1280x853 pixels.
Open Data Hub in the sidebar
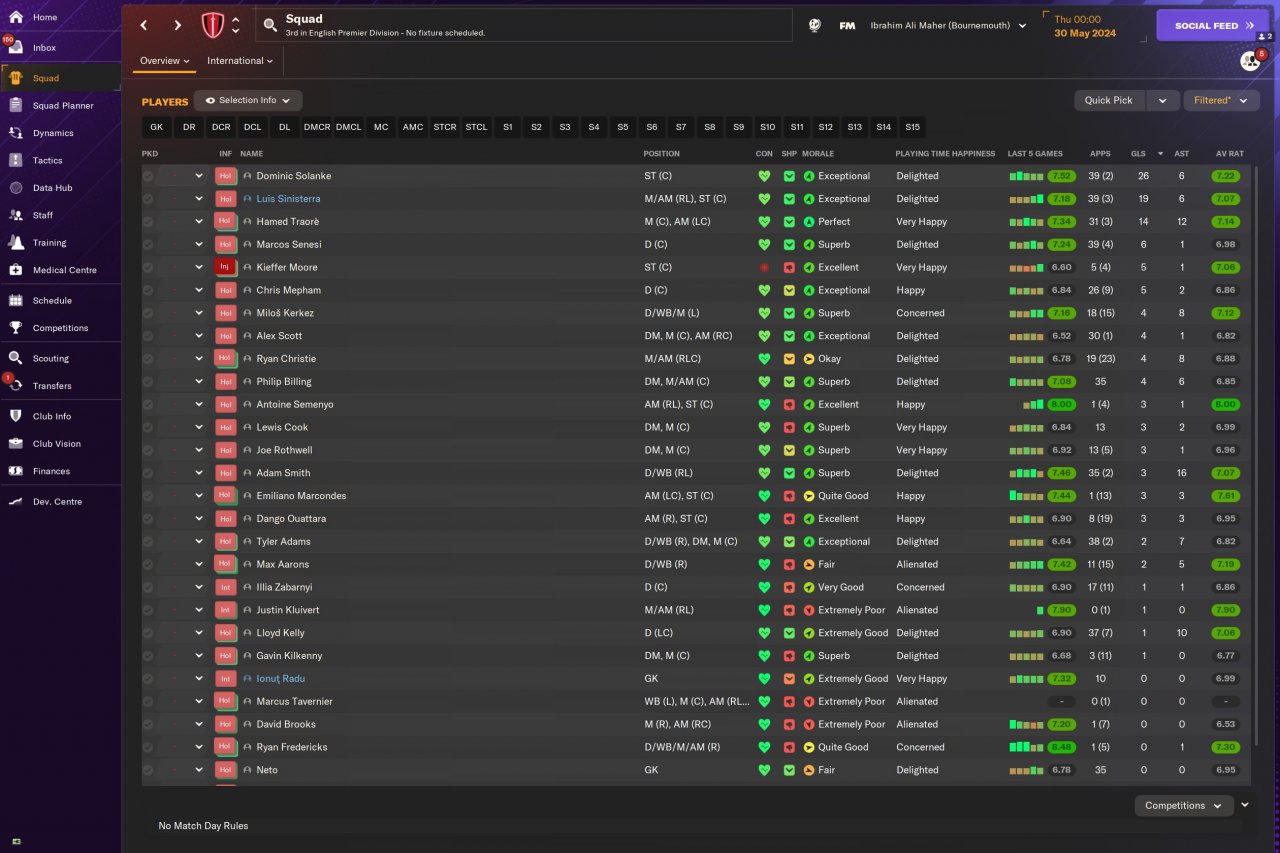point(60,188)
